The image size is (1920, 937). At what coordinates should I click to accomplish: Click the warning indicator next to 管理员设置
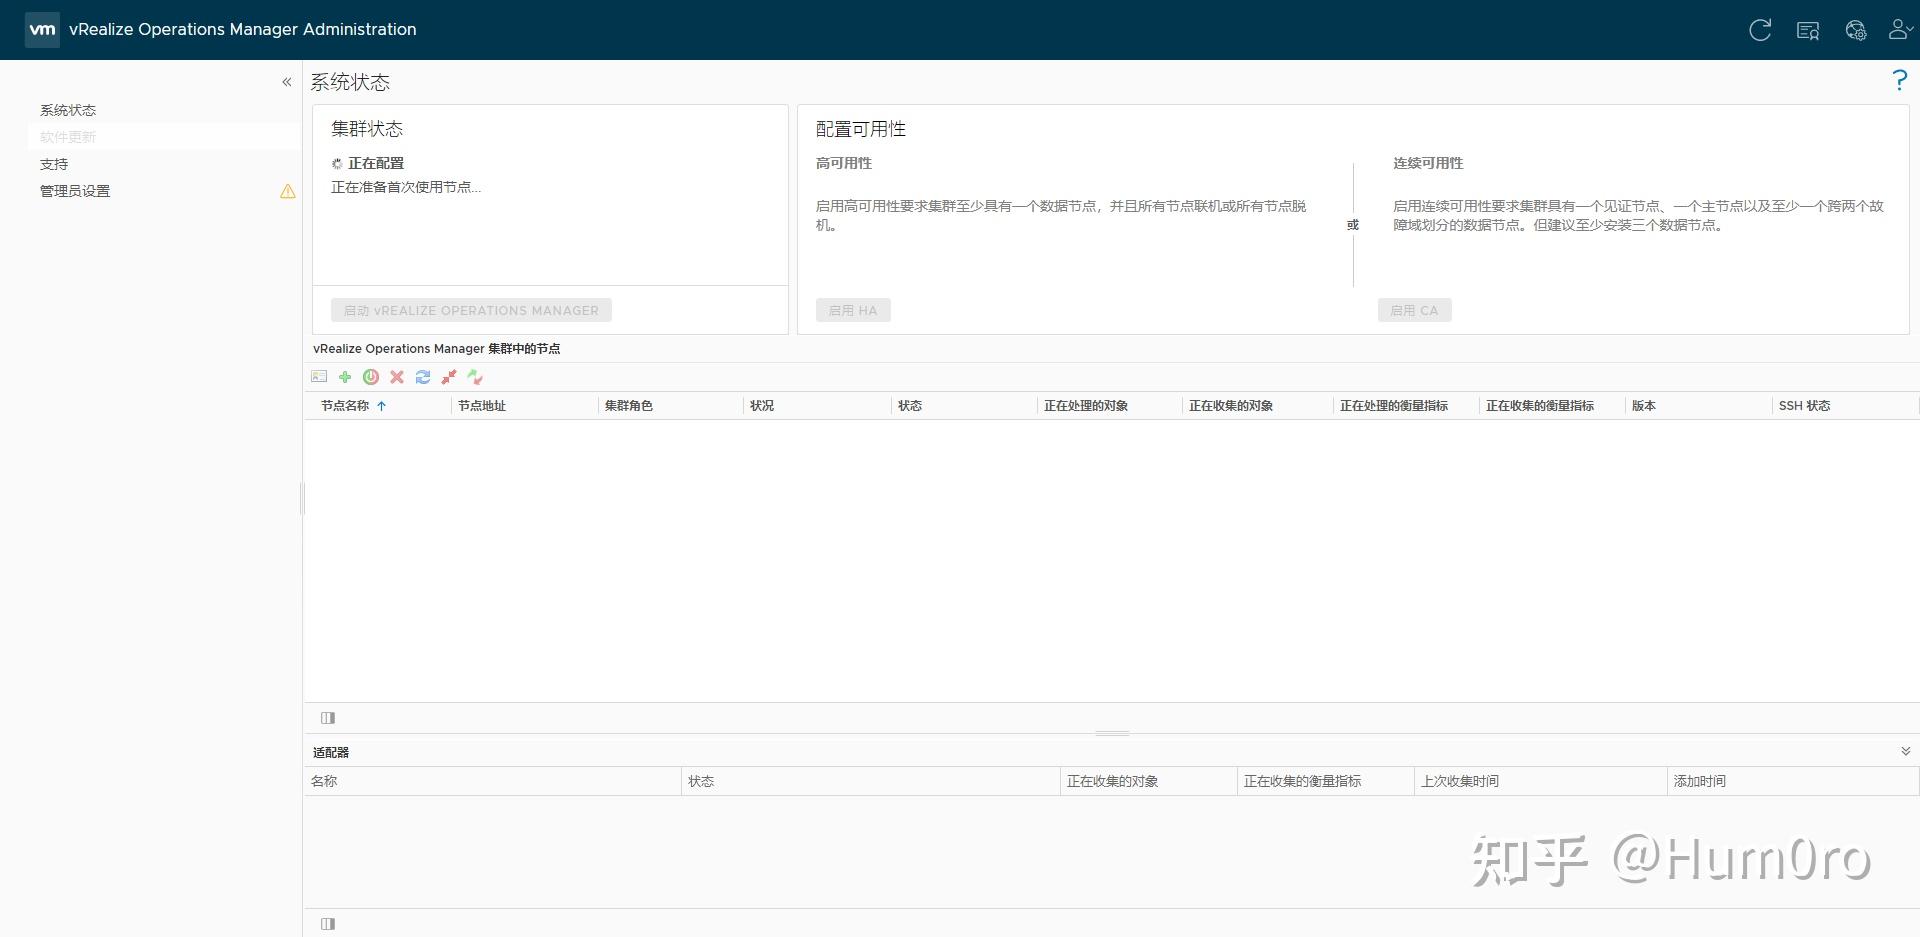pos(287,191)
